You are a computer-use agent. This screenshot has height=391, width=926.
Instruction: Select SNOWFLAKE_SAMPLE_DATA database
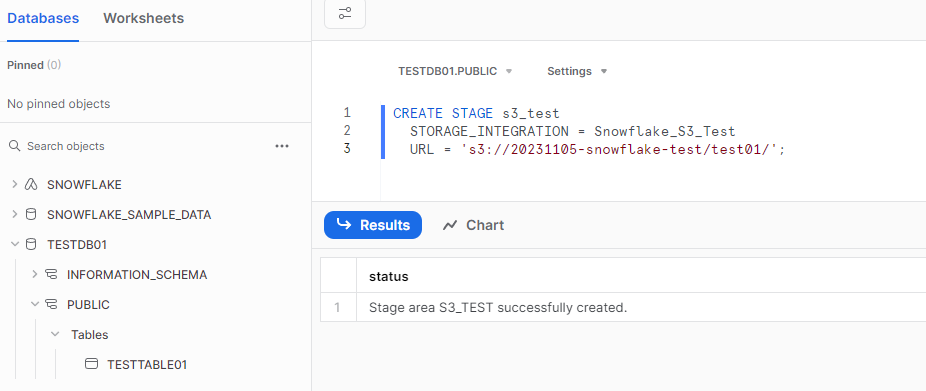click(129, 215)
